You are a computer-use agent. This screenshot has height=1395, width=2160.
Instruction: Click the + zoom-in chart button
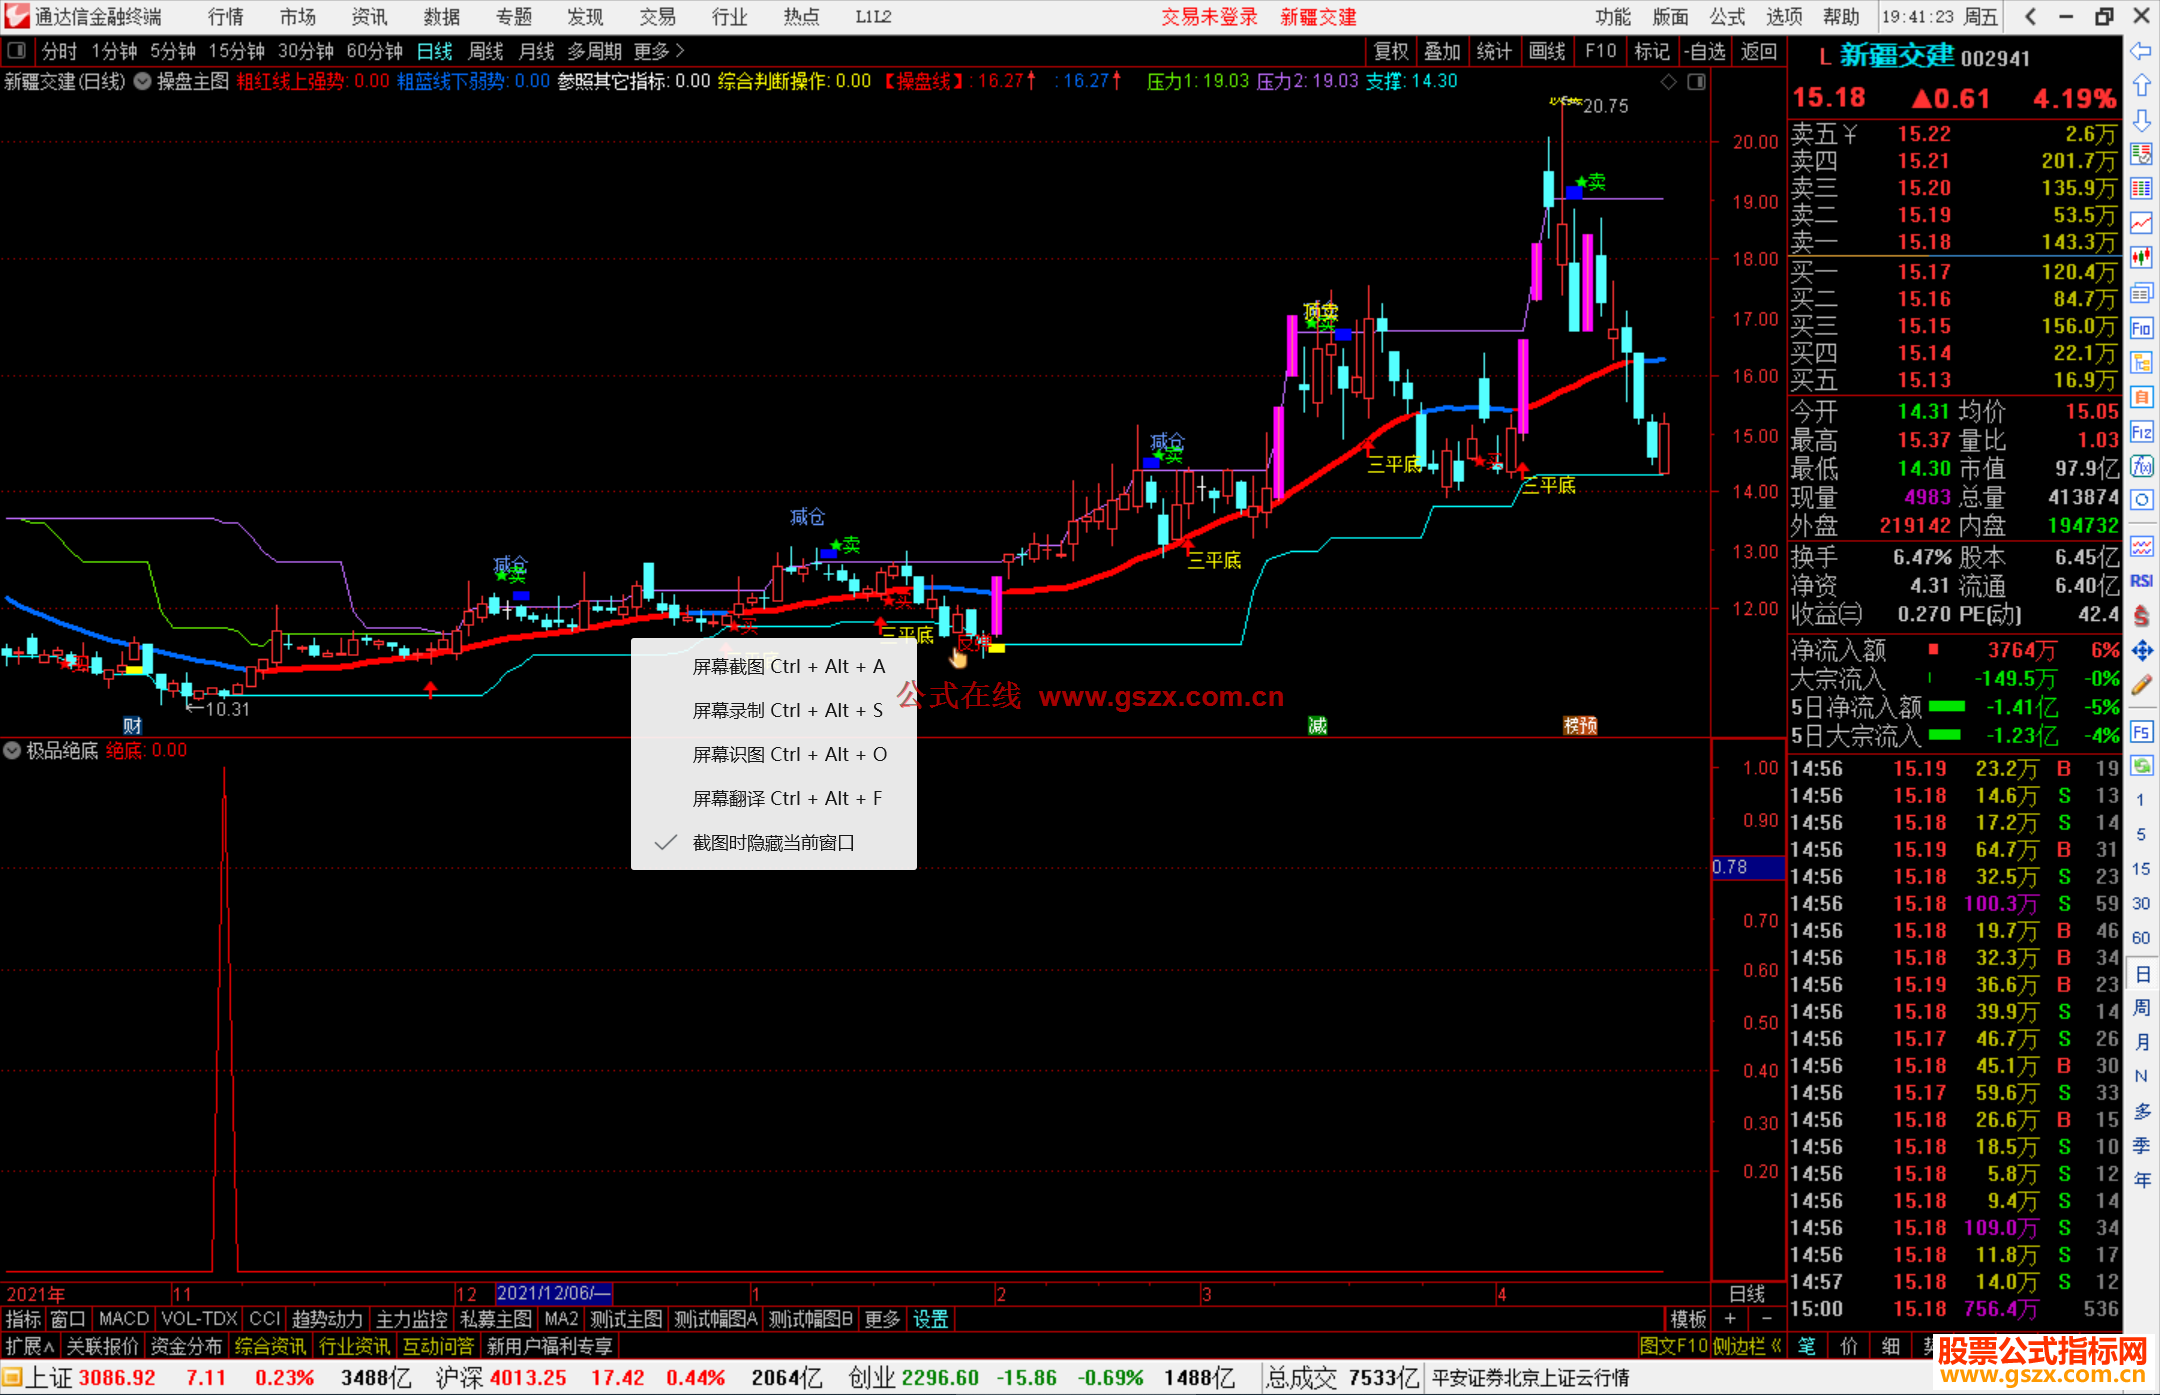click(x=1730, y=1319)
